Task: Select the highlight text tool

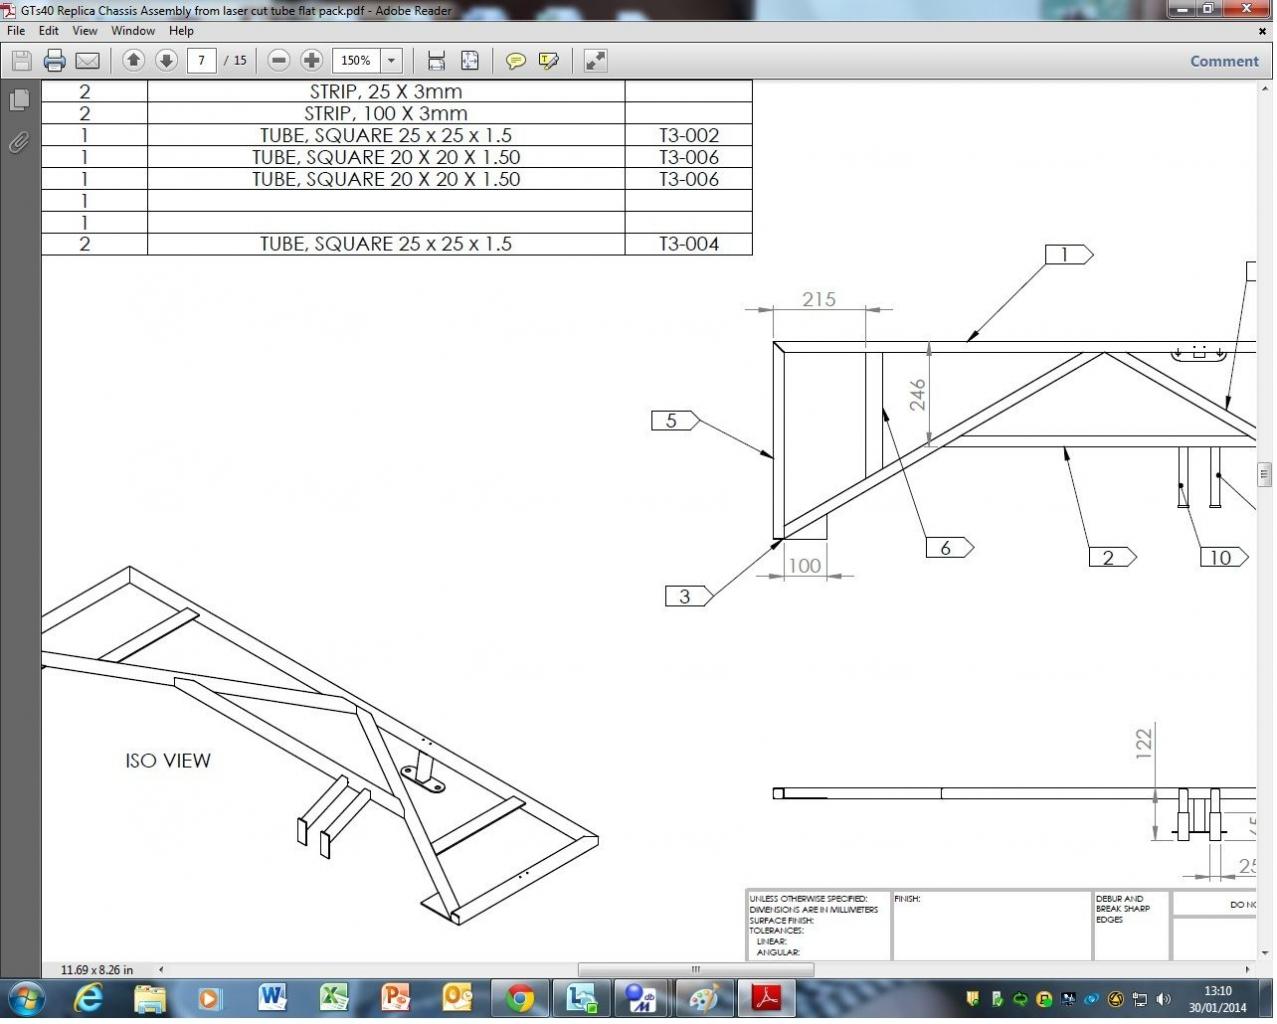Action: pos(548,61)
